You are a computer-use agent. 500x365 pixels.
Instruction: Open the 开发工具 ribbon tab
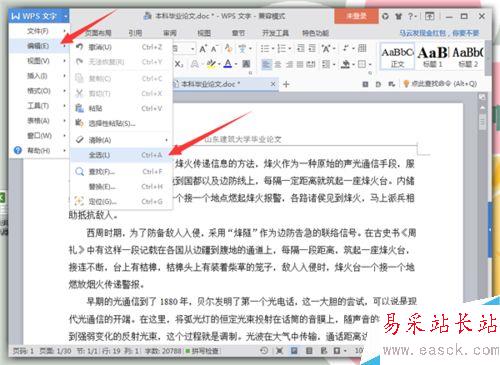(275, 33)
